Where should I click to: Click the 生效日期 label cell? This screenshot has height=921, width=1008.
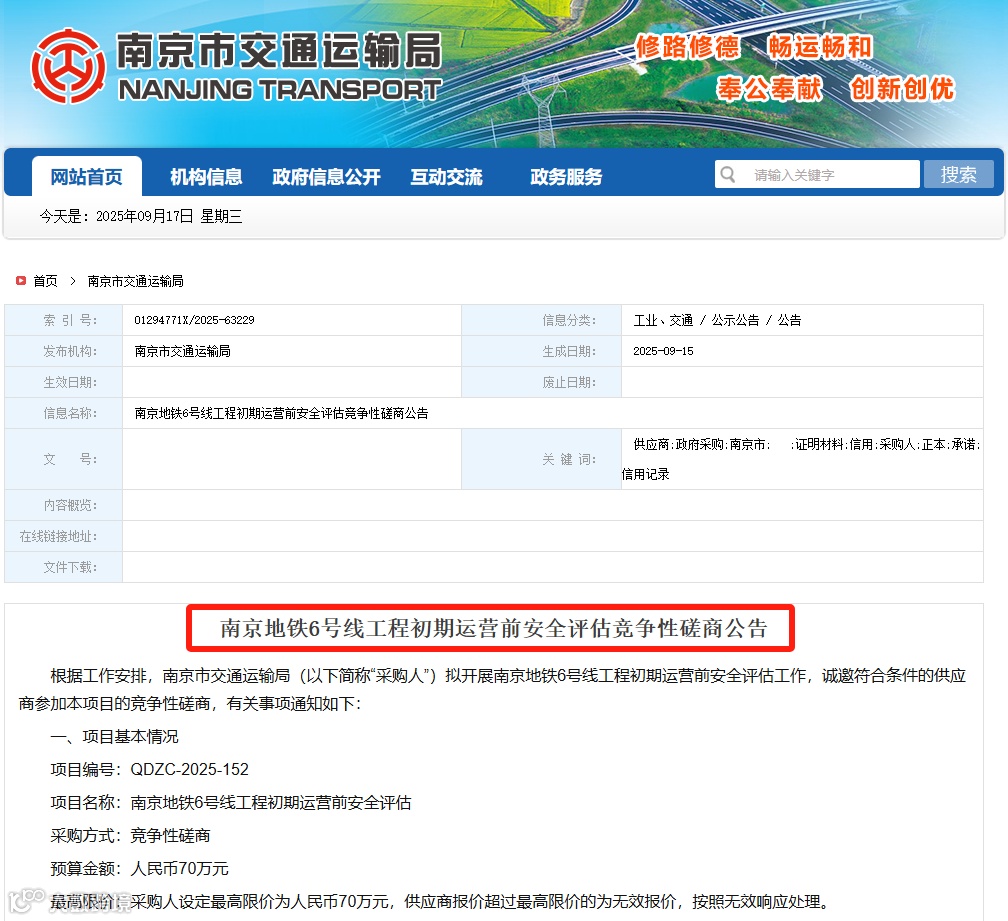tap(64, 382)
